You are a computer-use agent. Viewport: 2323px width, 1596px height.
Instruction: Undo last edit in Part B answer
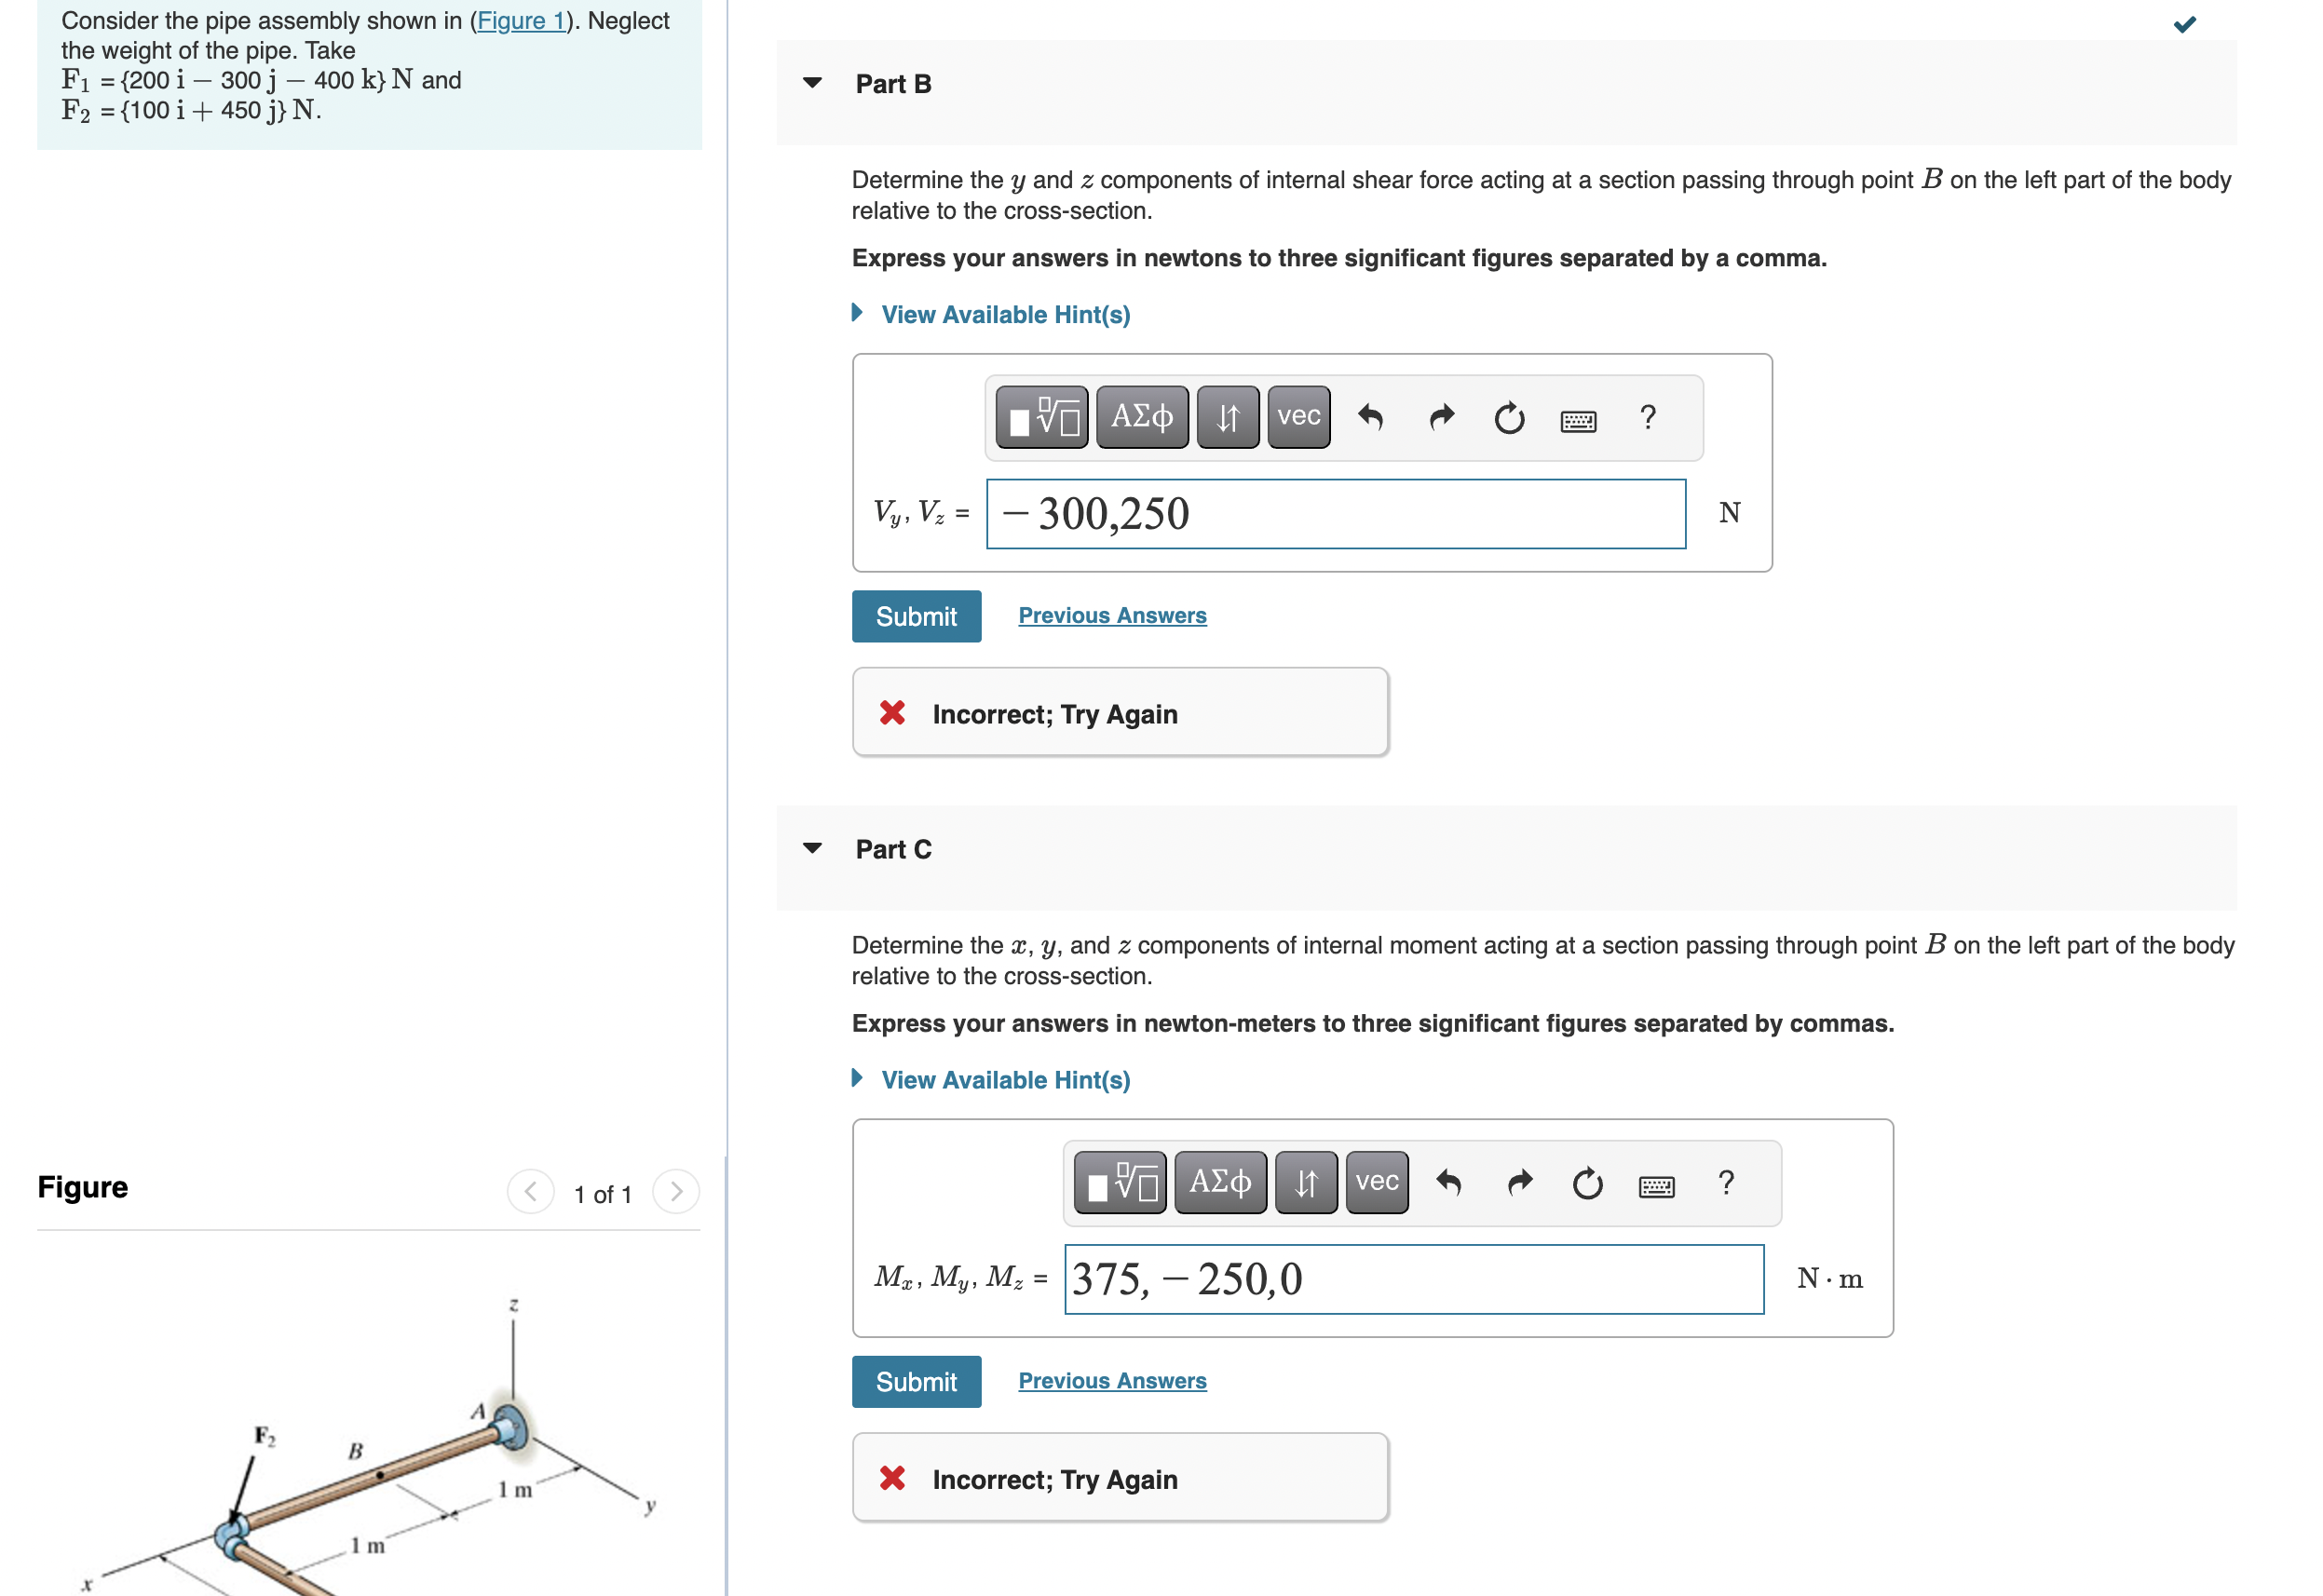1371,417
